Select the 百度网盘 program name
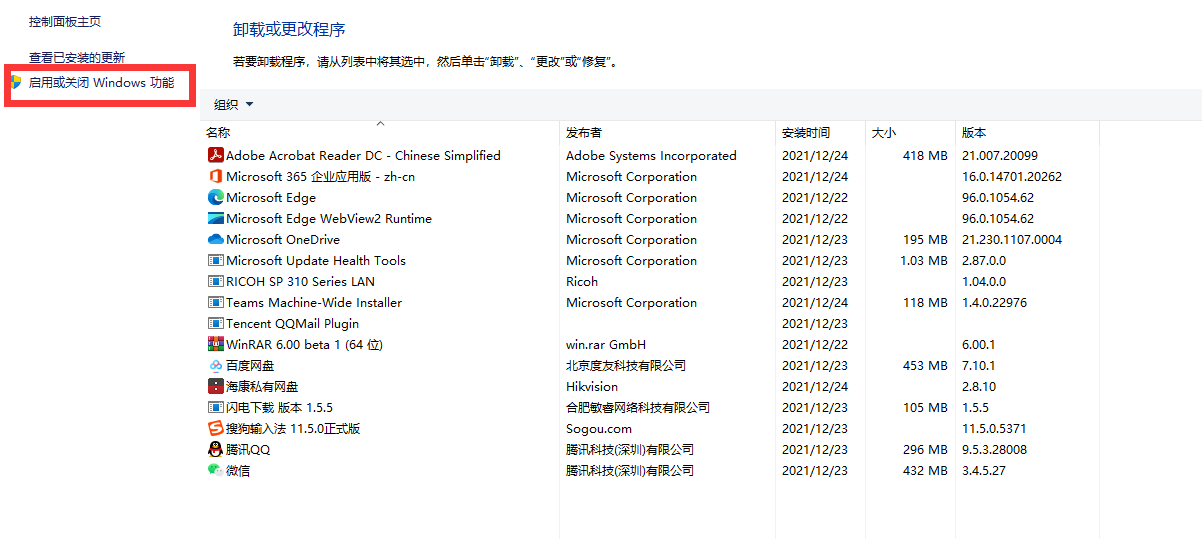The width and height of the screenshot is (1202, 539). pos(252,365)
